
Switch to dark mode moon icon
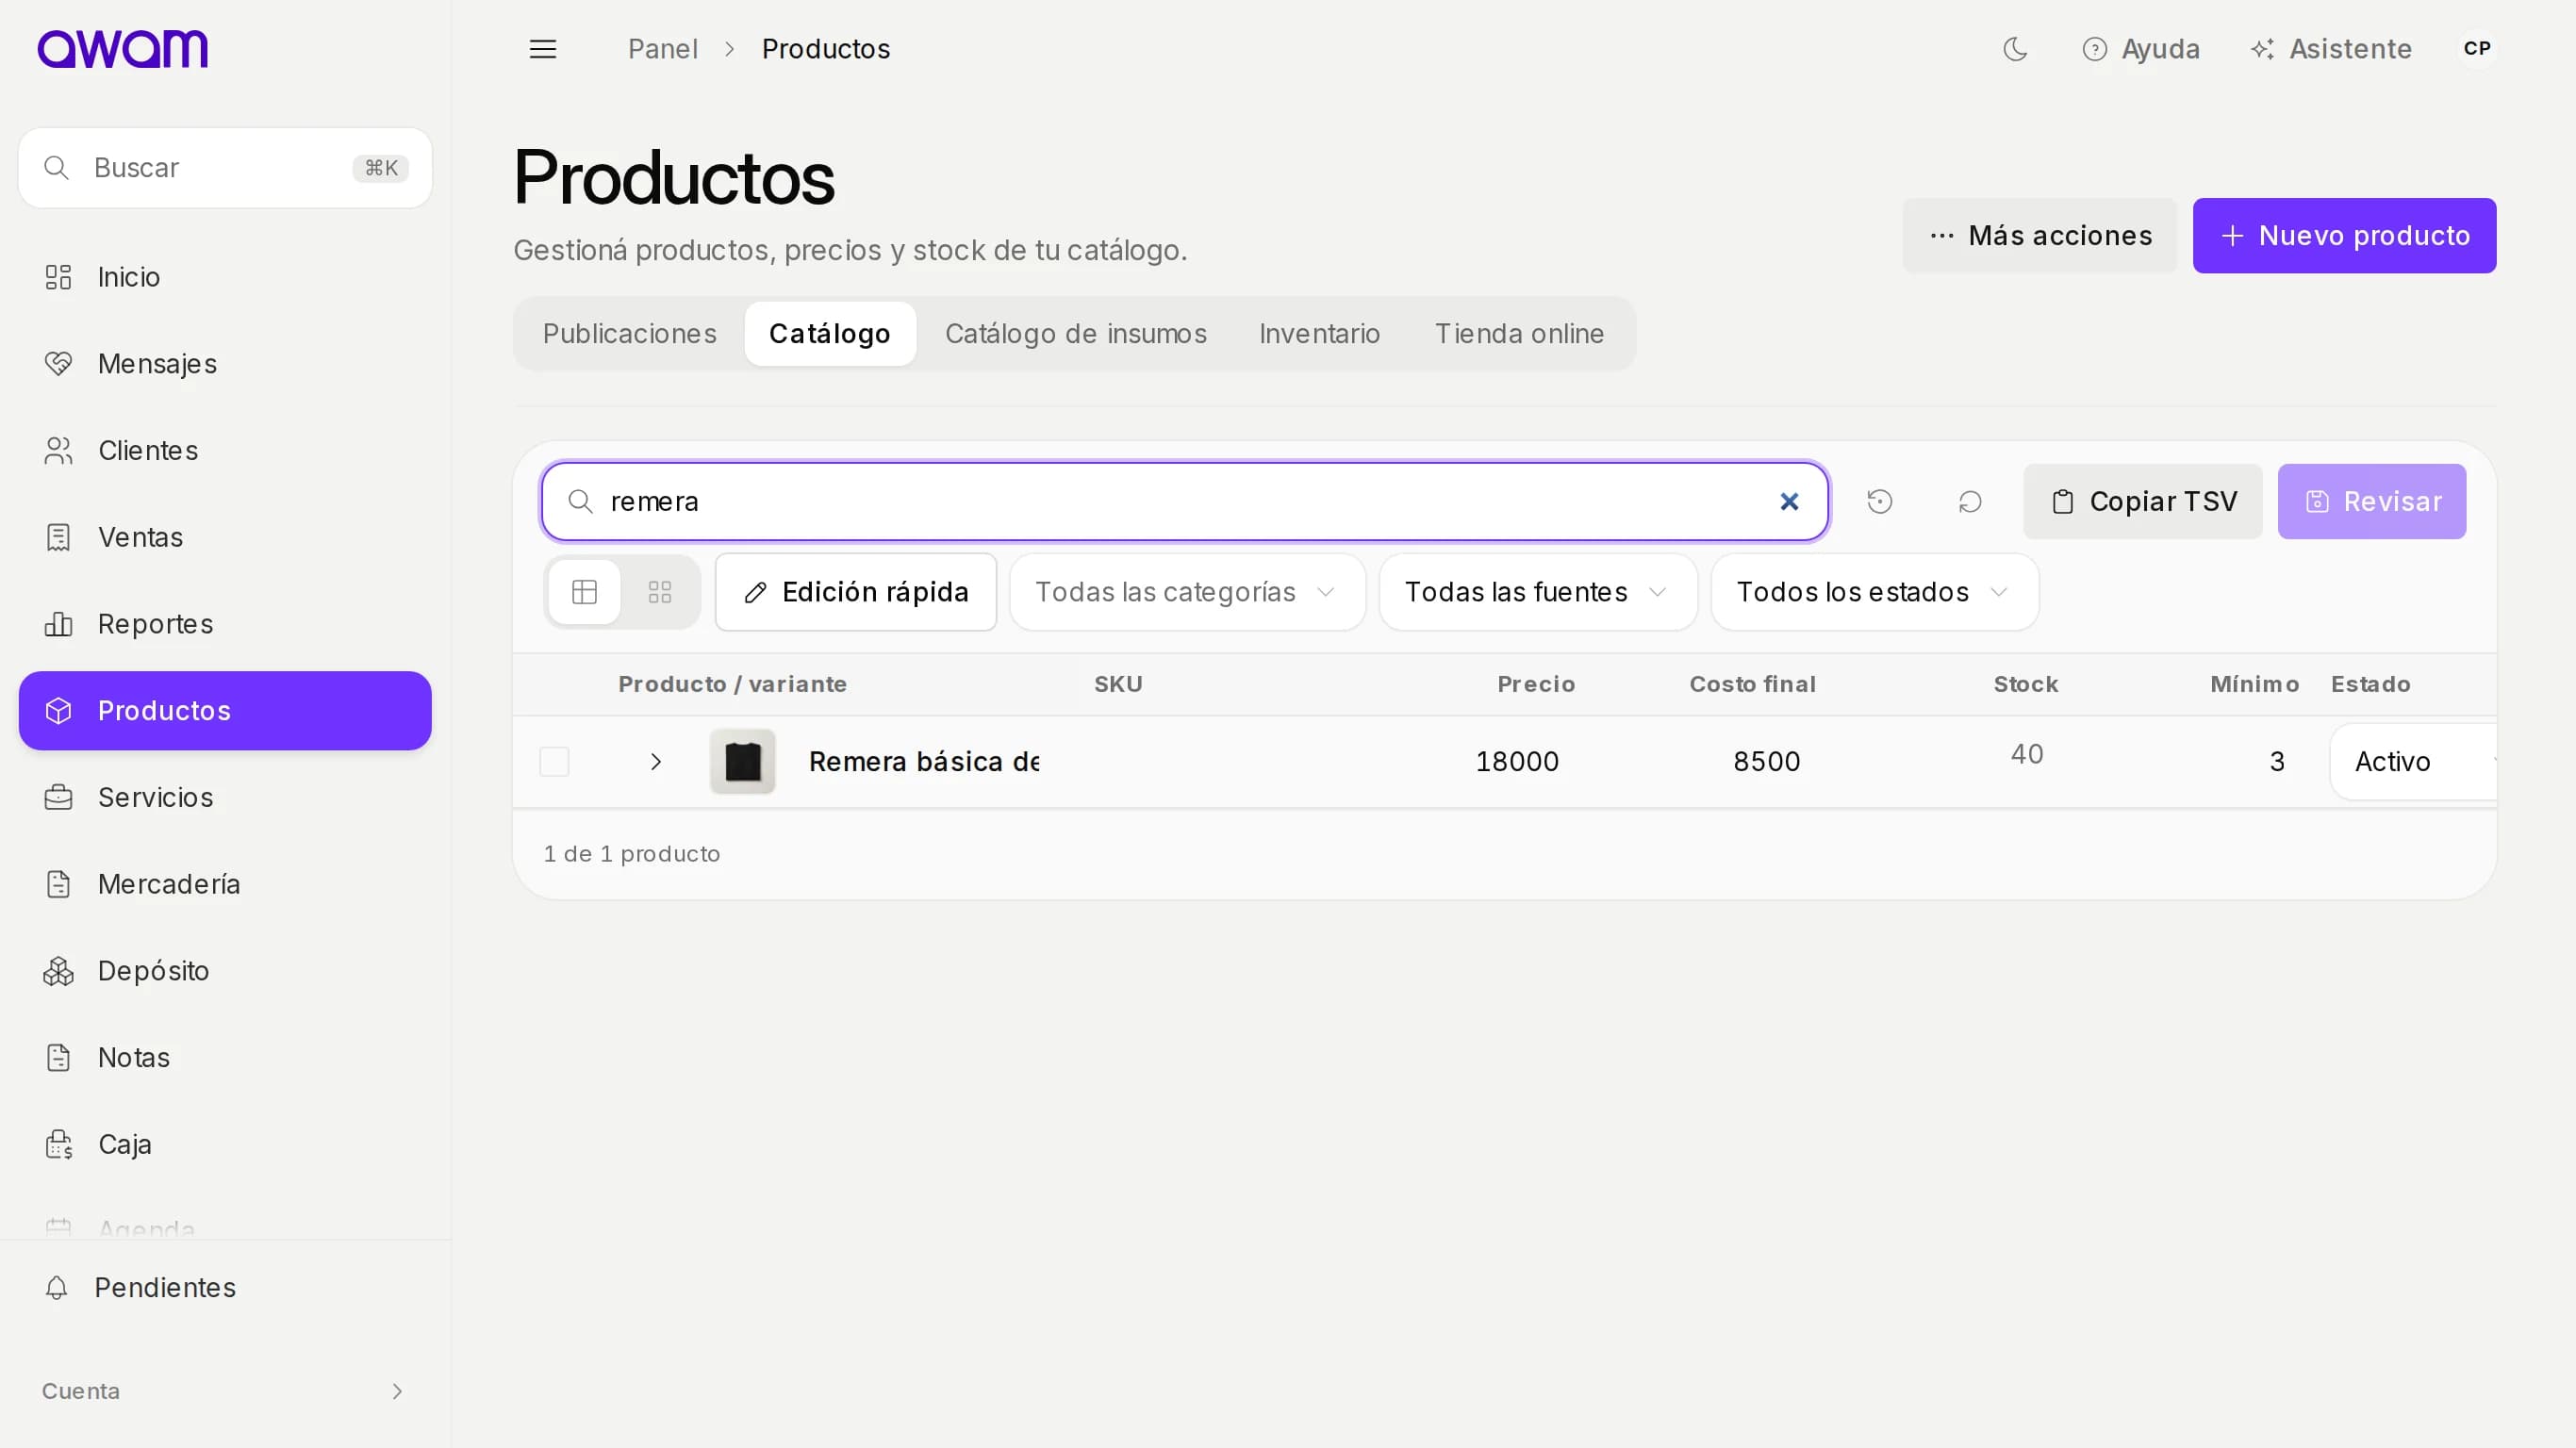pyautogui.click(x=2015, y=49)
